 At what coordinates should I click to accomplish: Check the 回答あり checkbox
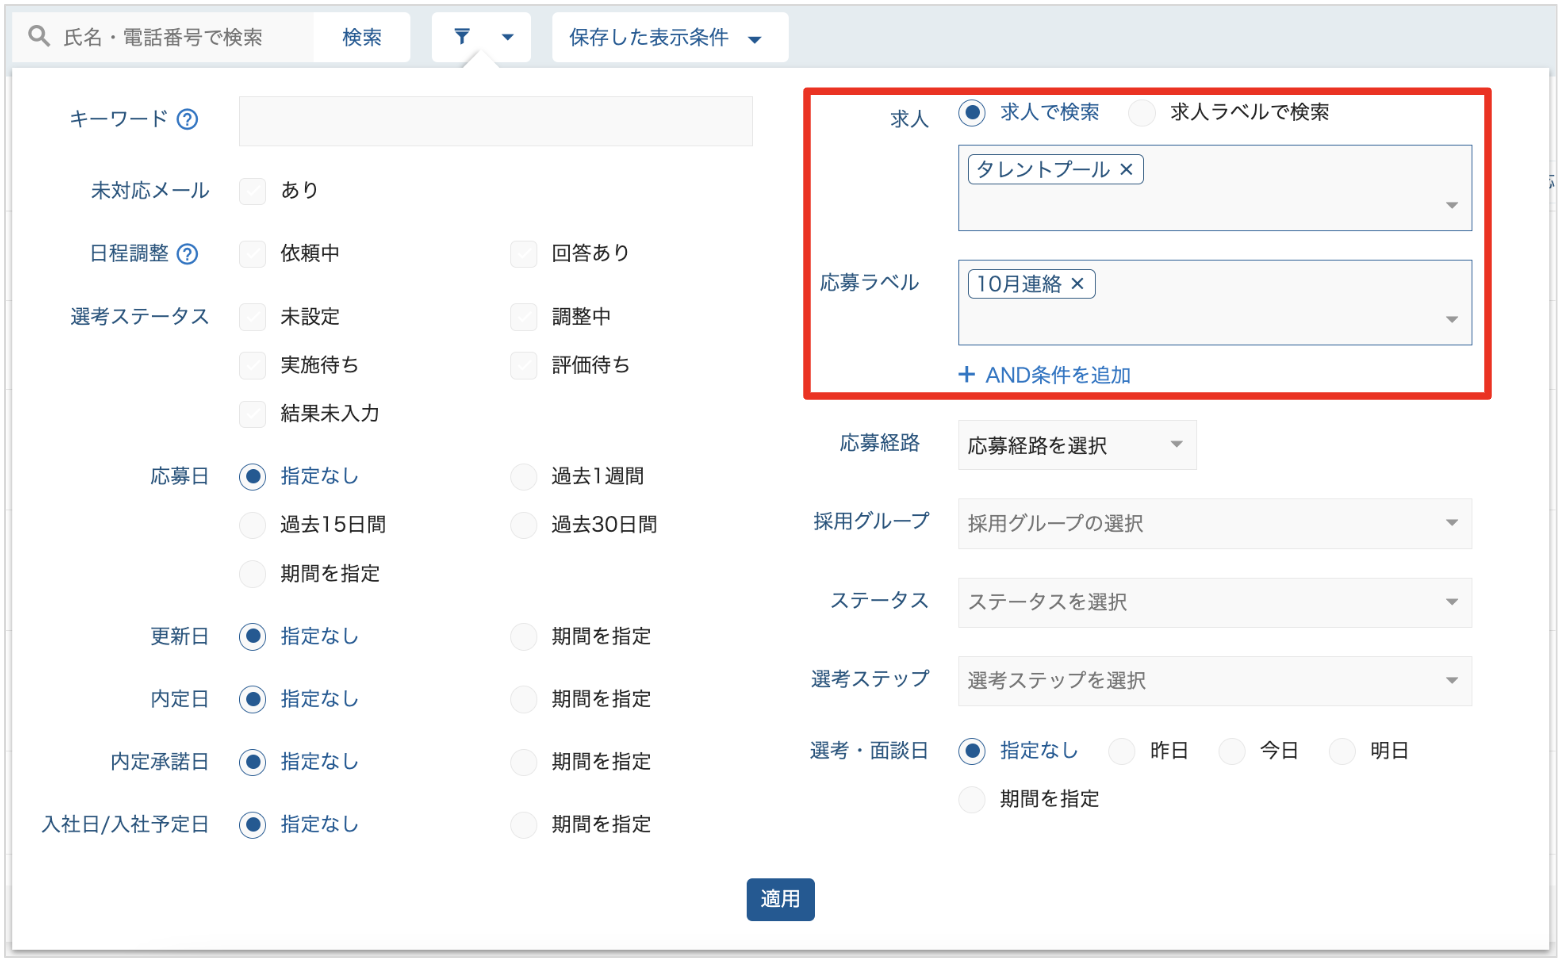click(x=524, y=254)
